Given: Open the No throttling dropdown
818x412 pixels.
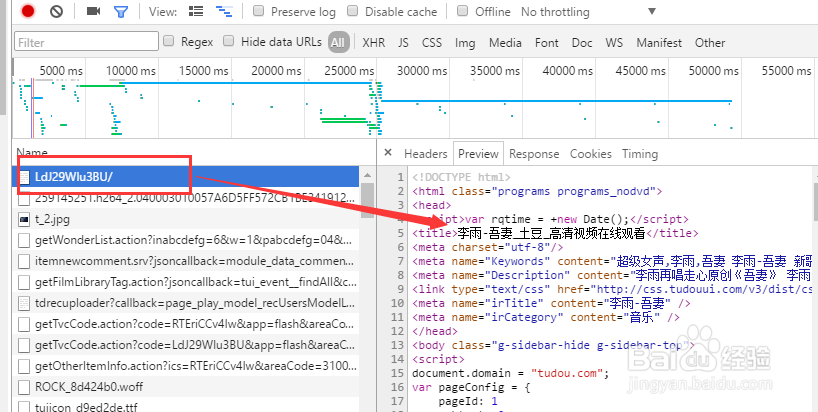Looking at the screenshot, I should click(588, 11).
